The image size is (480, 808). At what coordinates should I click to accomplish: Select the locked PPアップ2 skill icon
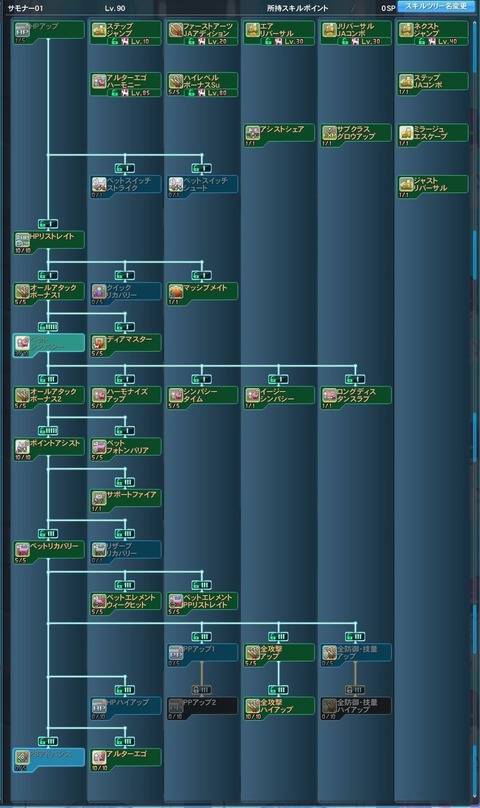tap(175, 706)
